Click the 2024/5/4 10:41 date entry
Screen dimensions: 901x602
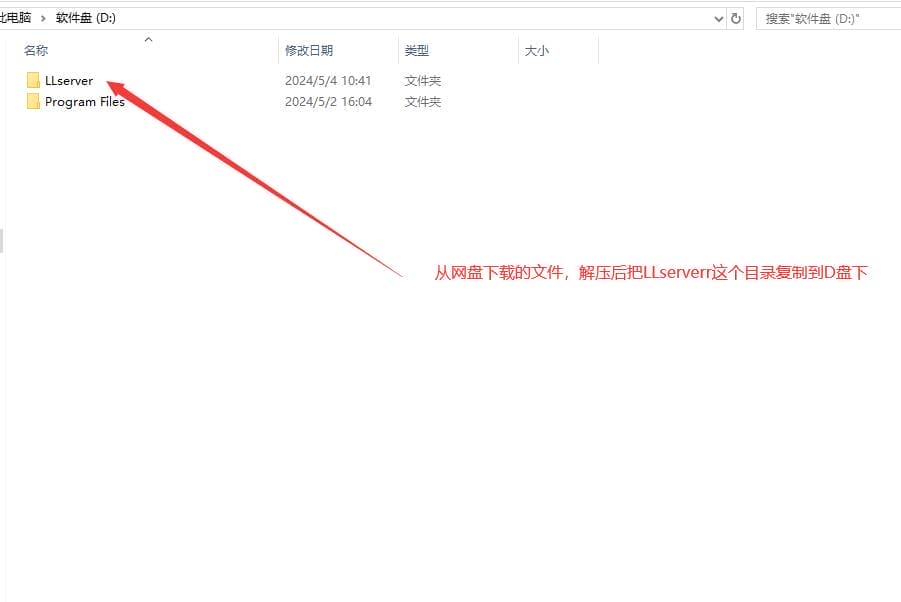coord(328,80)
